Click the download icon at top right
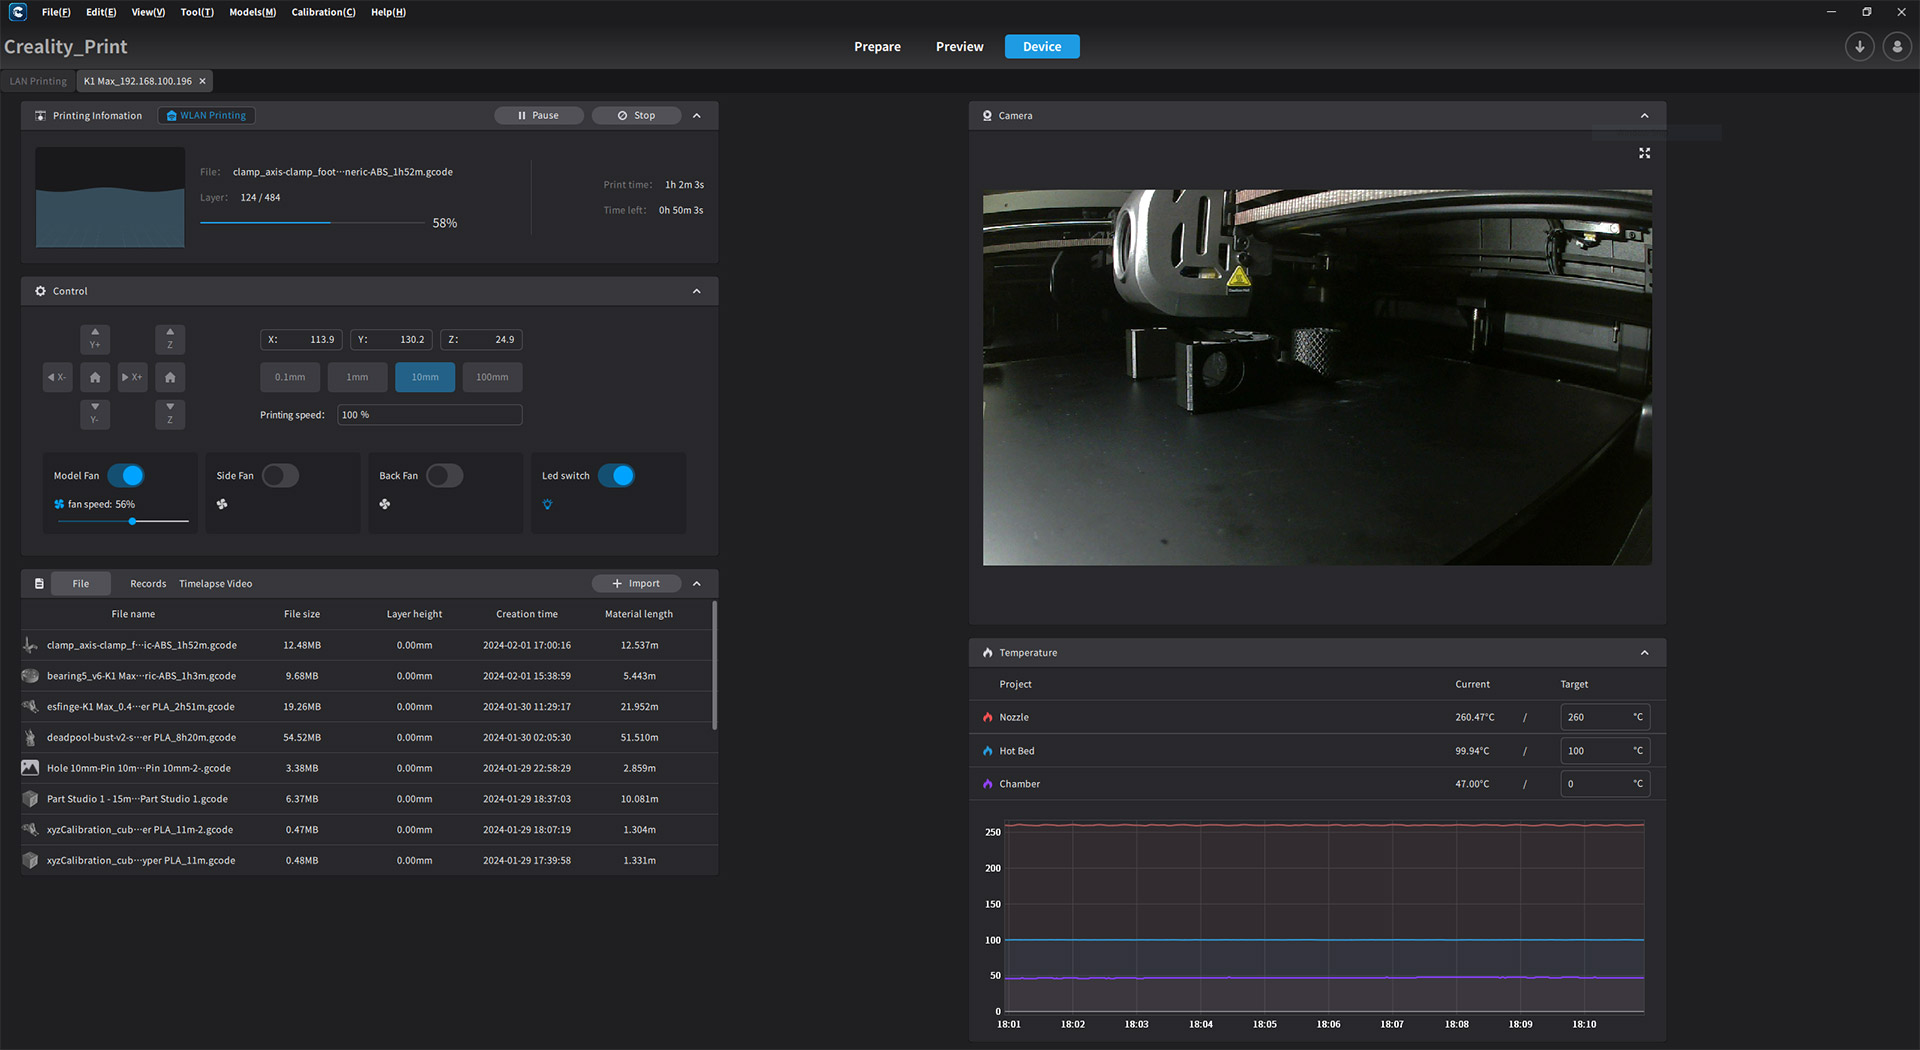Screen dimensions: 1920x1050 click(x=1859, y=47)
